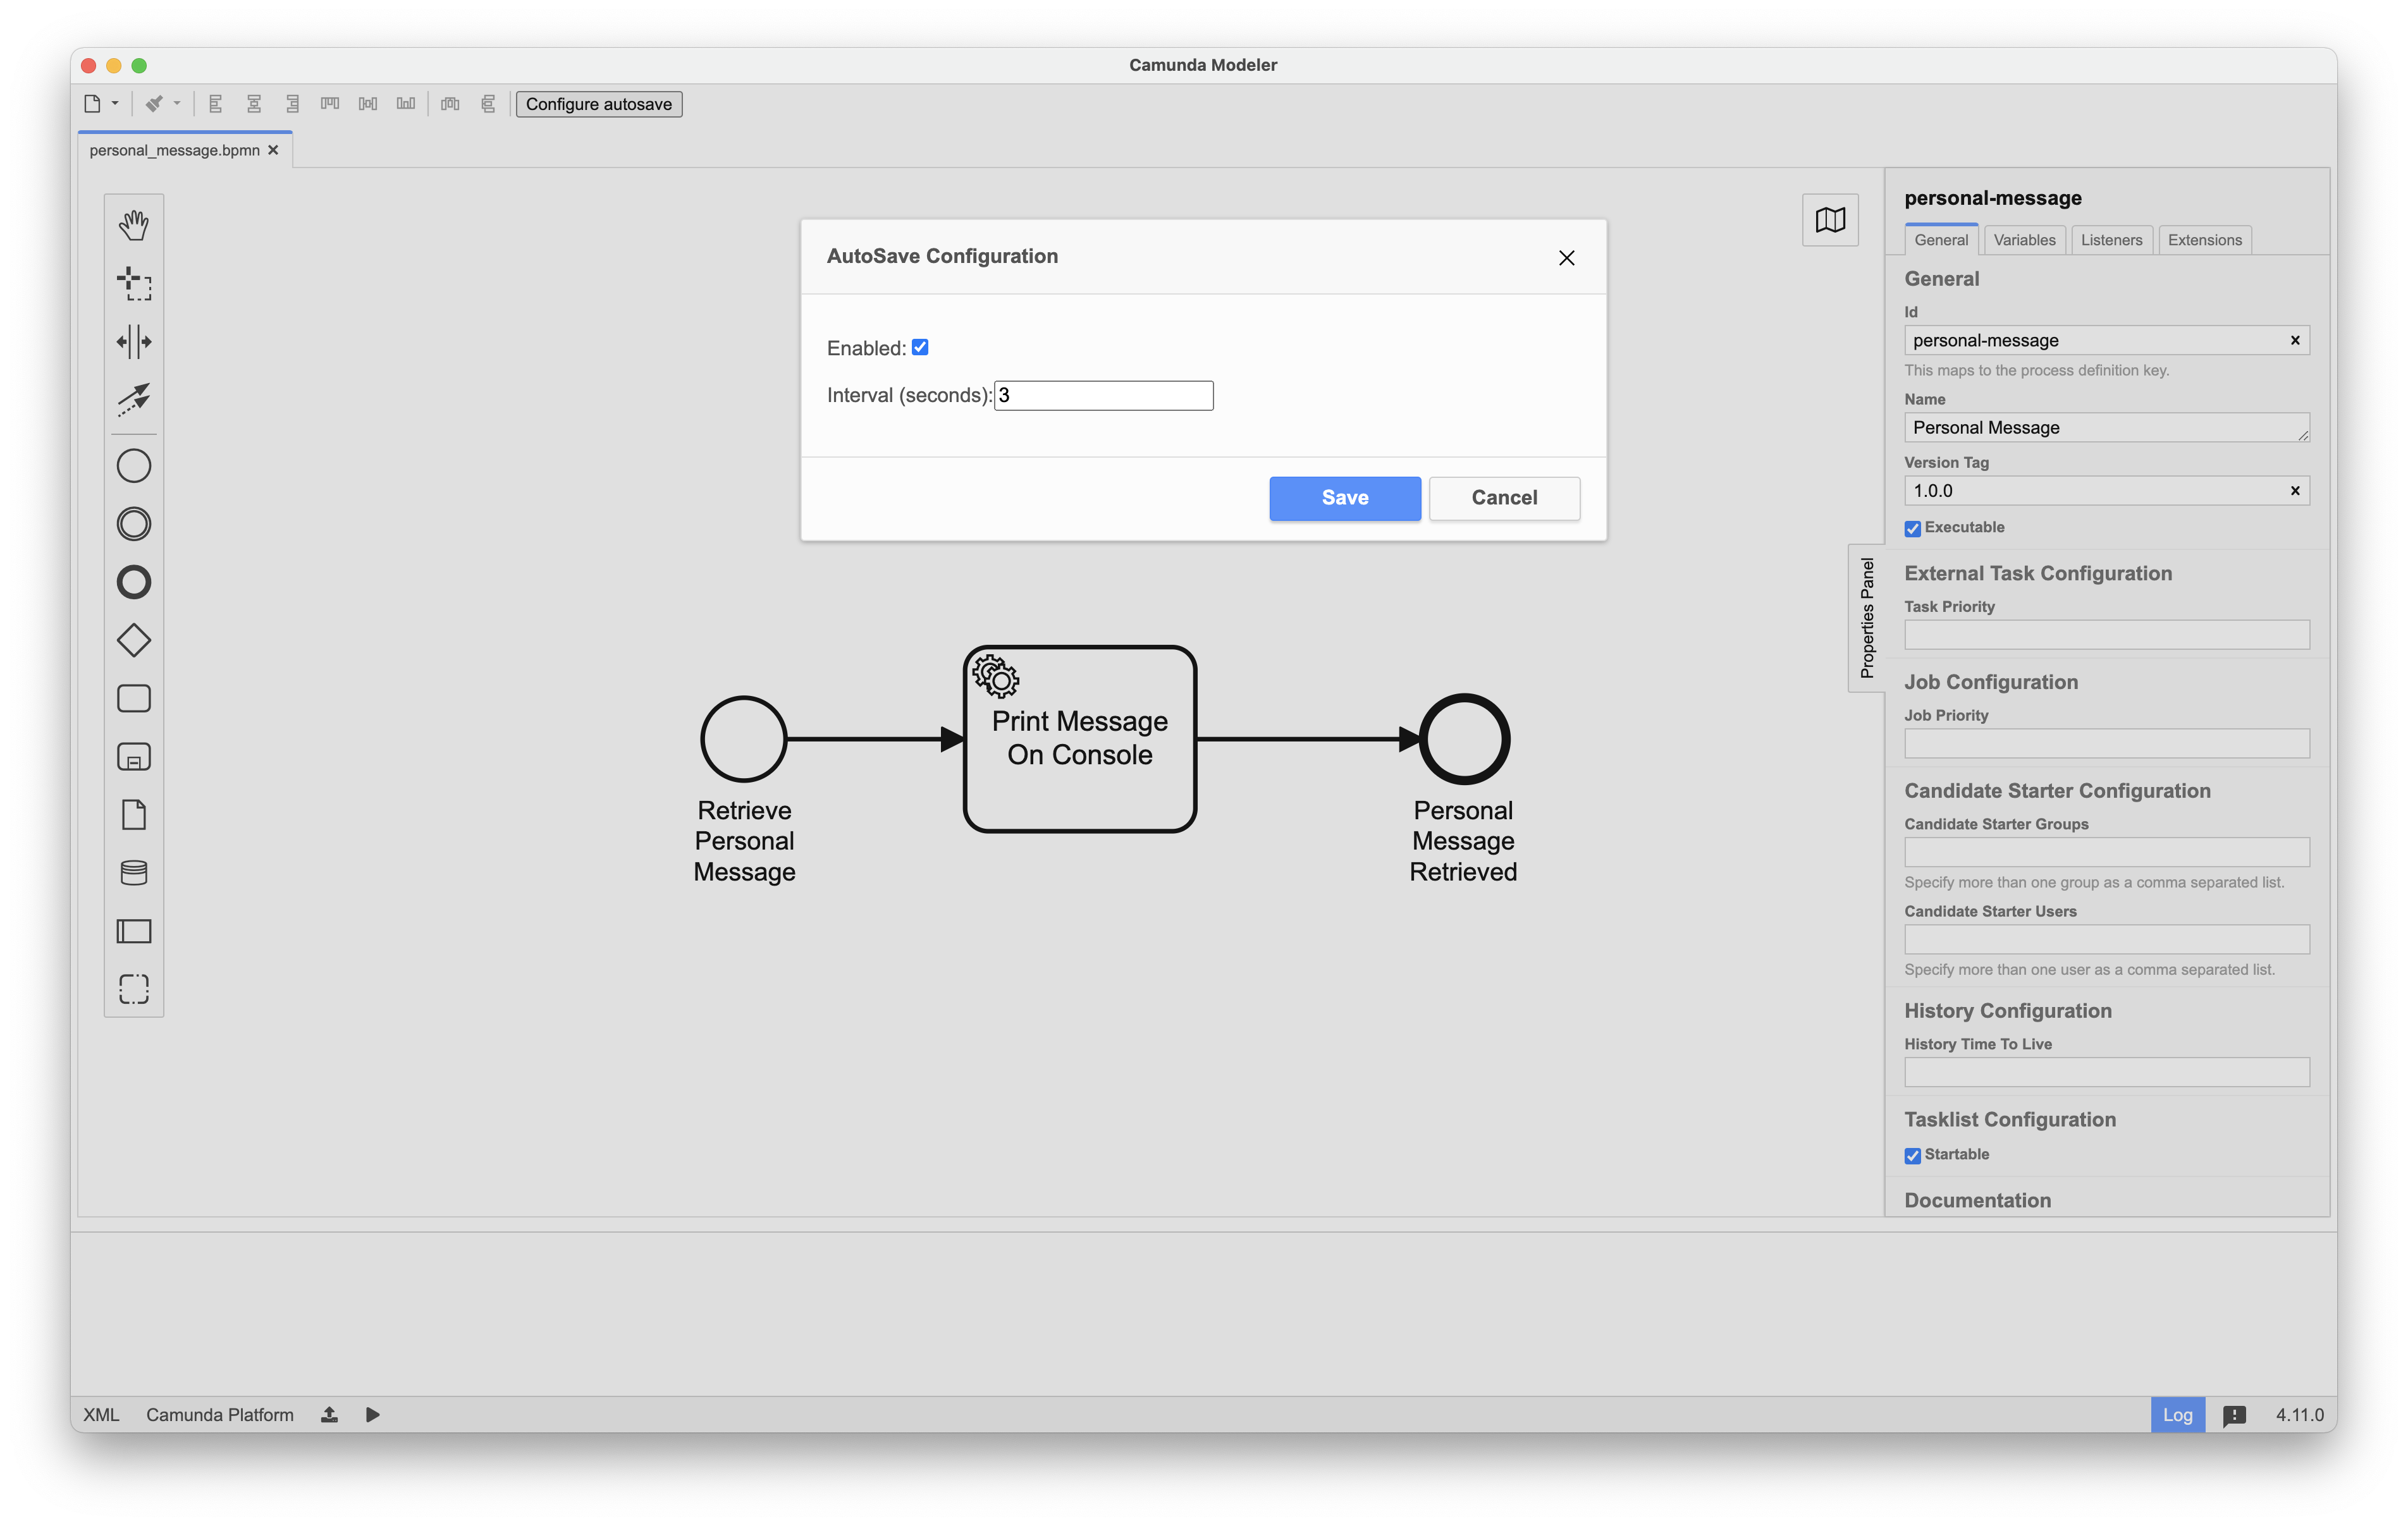
Task: Align elements middle toolbar icon
Action: point(368,103)
